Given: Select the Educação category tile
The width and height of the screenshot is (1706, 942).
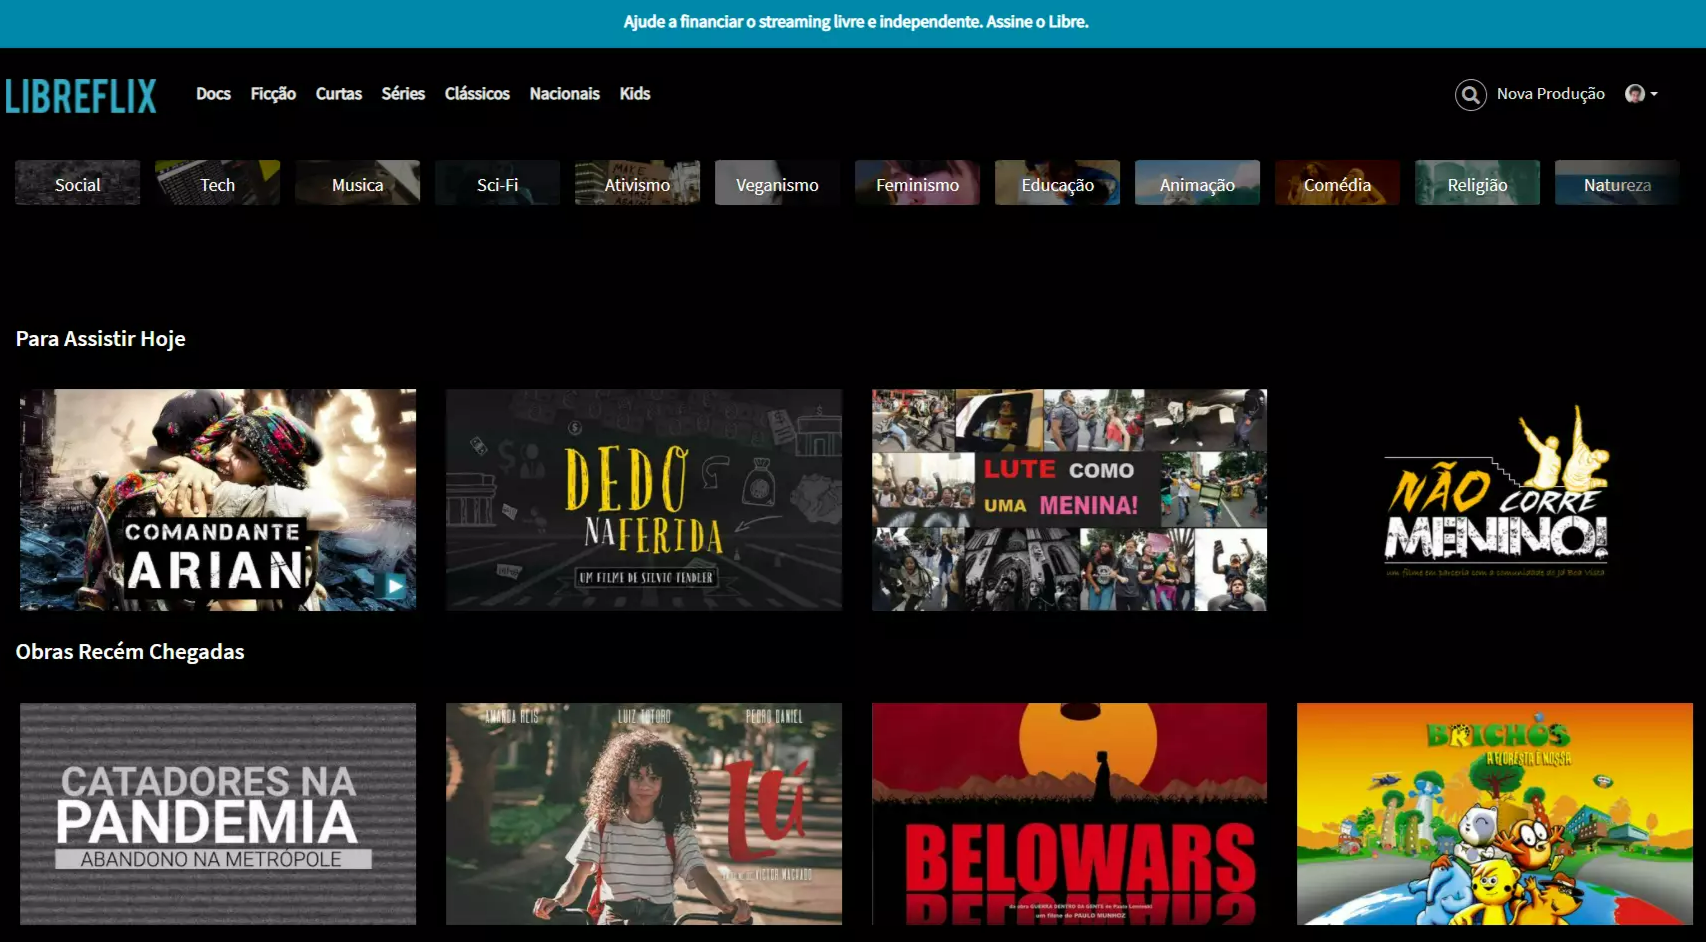Looking at the screenshot, I should (x=1058, y=183).
